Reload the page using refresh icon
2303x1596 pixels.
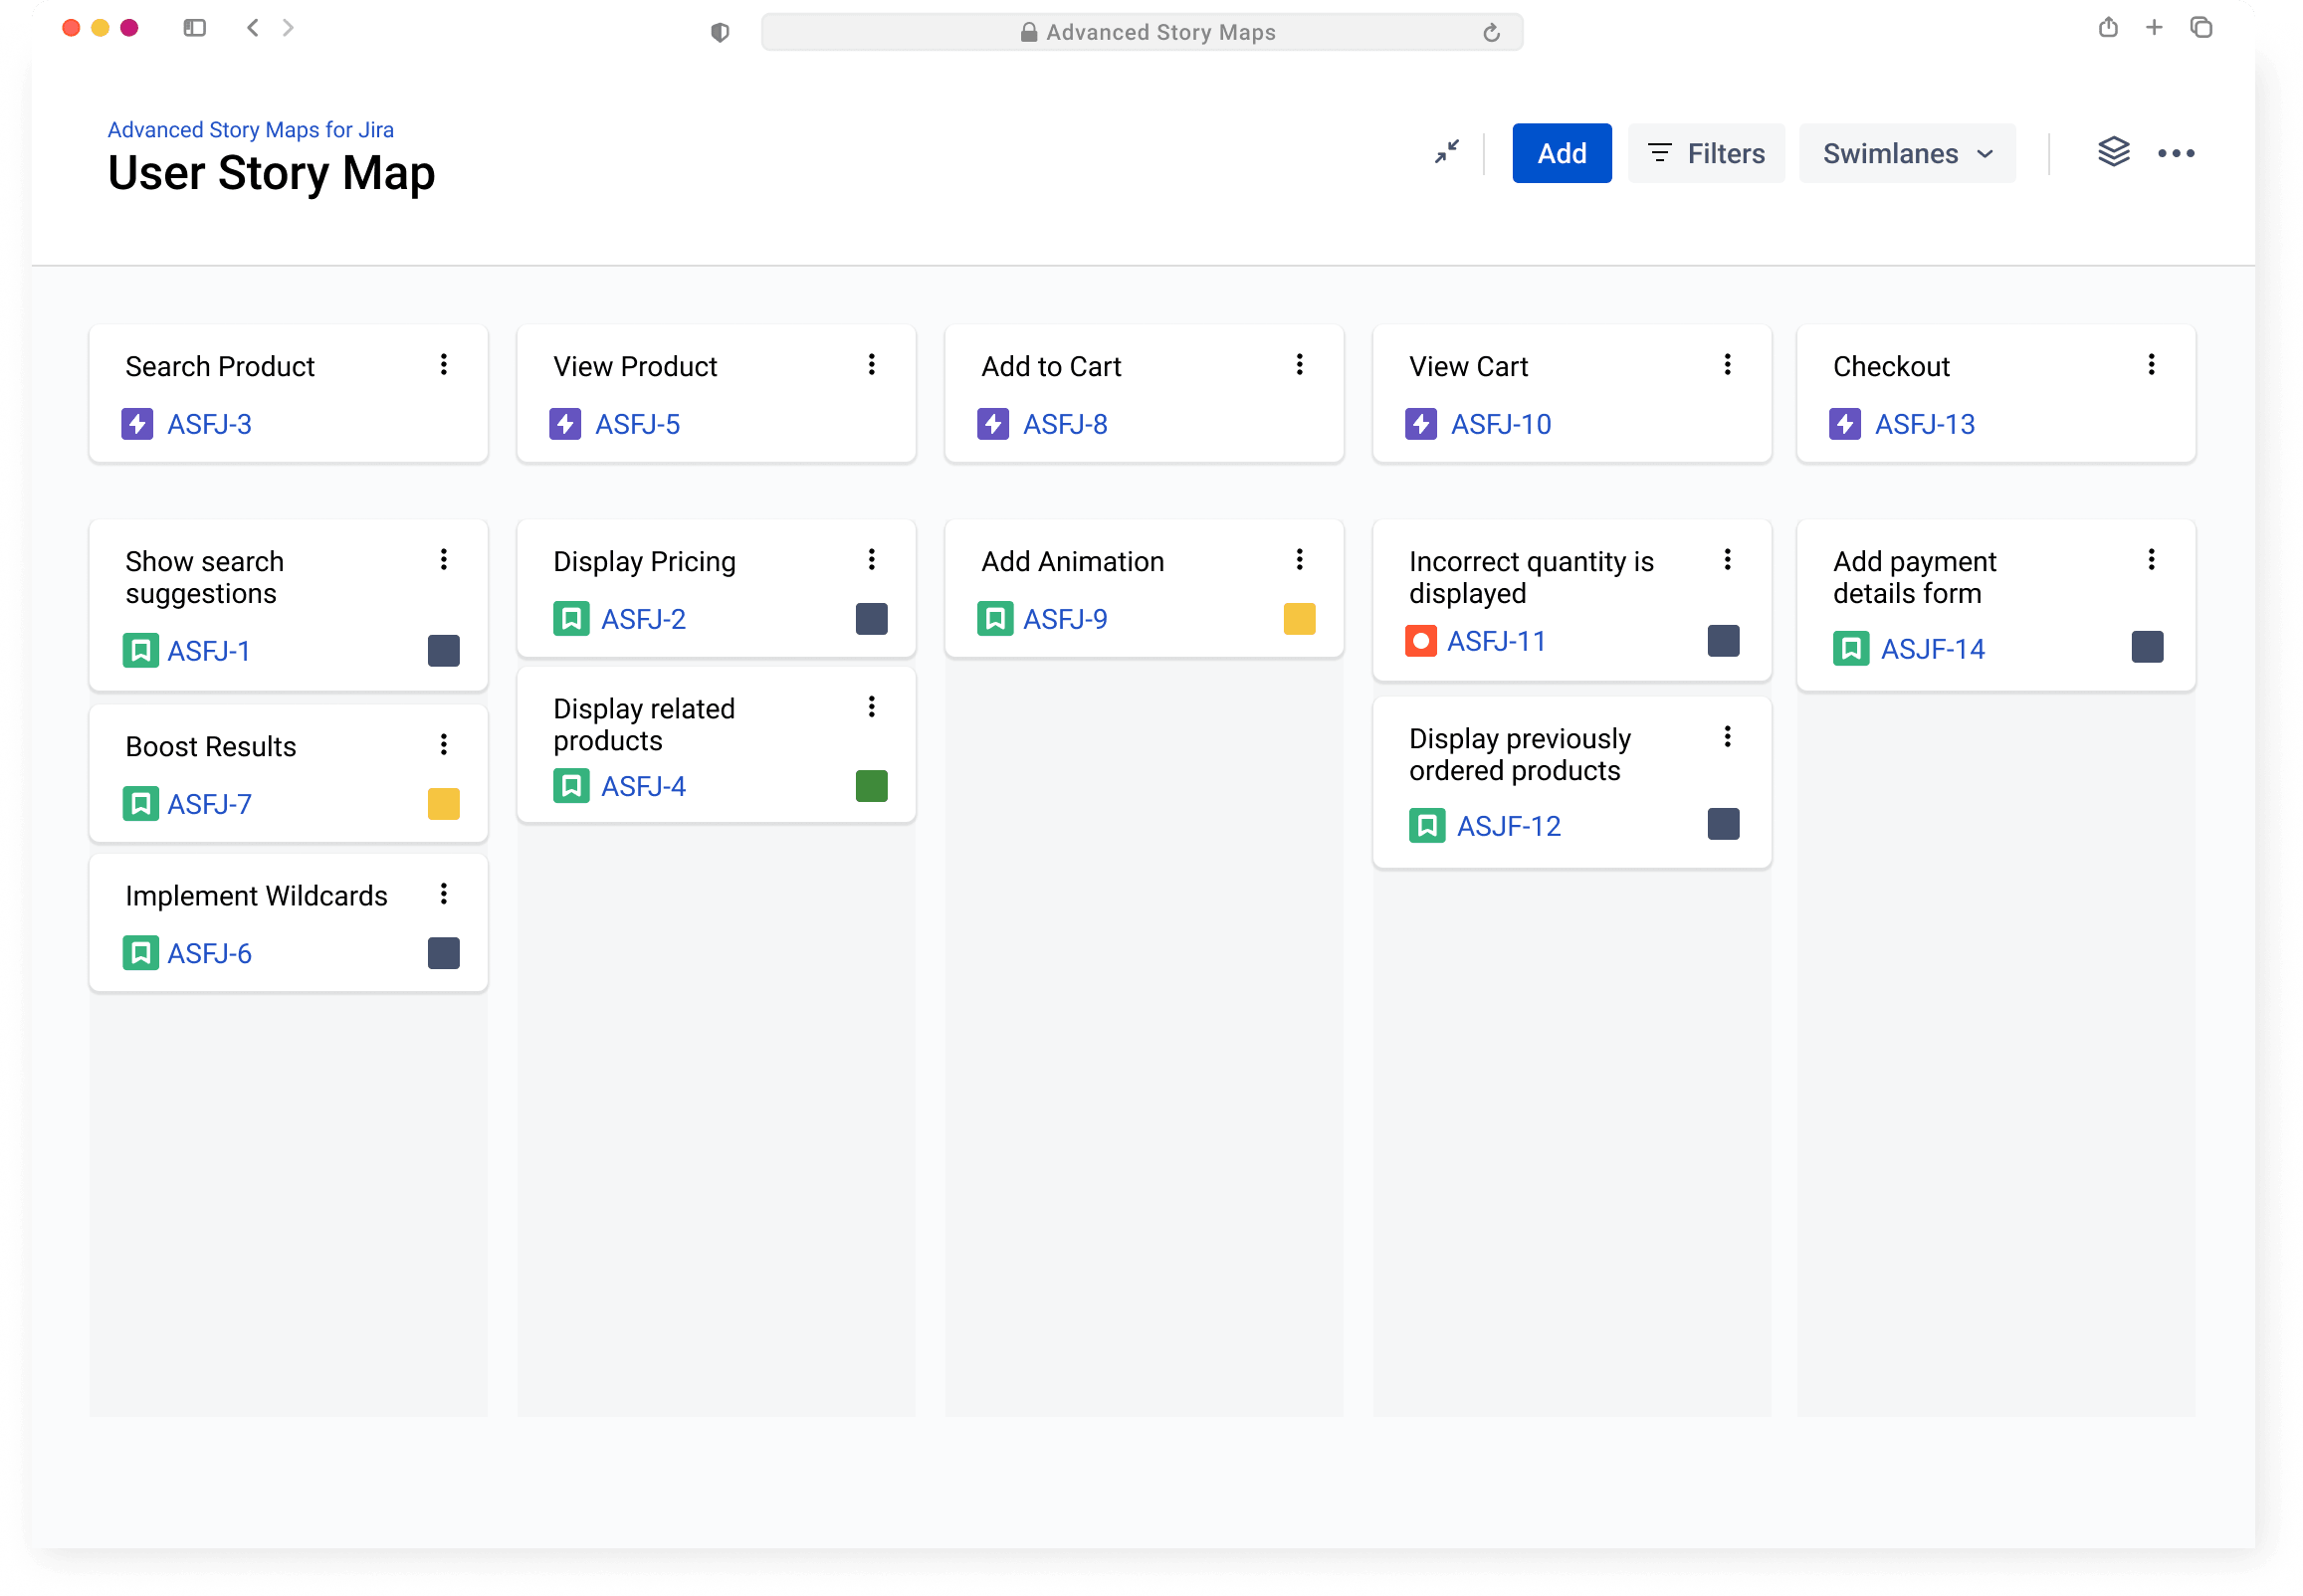pos(1491,33)
